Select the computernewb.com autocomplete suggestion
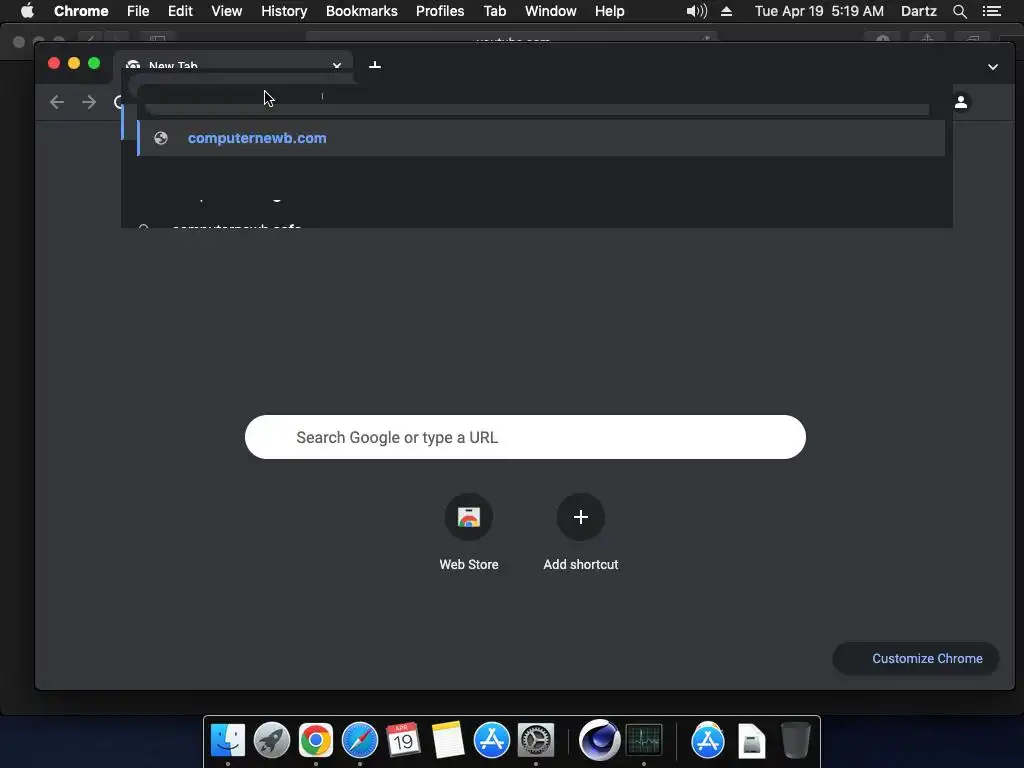 point(541,138)
